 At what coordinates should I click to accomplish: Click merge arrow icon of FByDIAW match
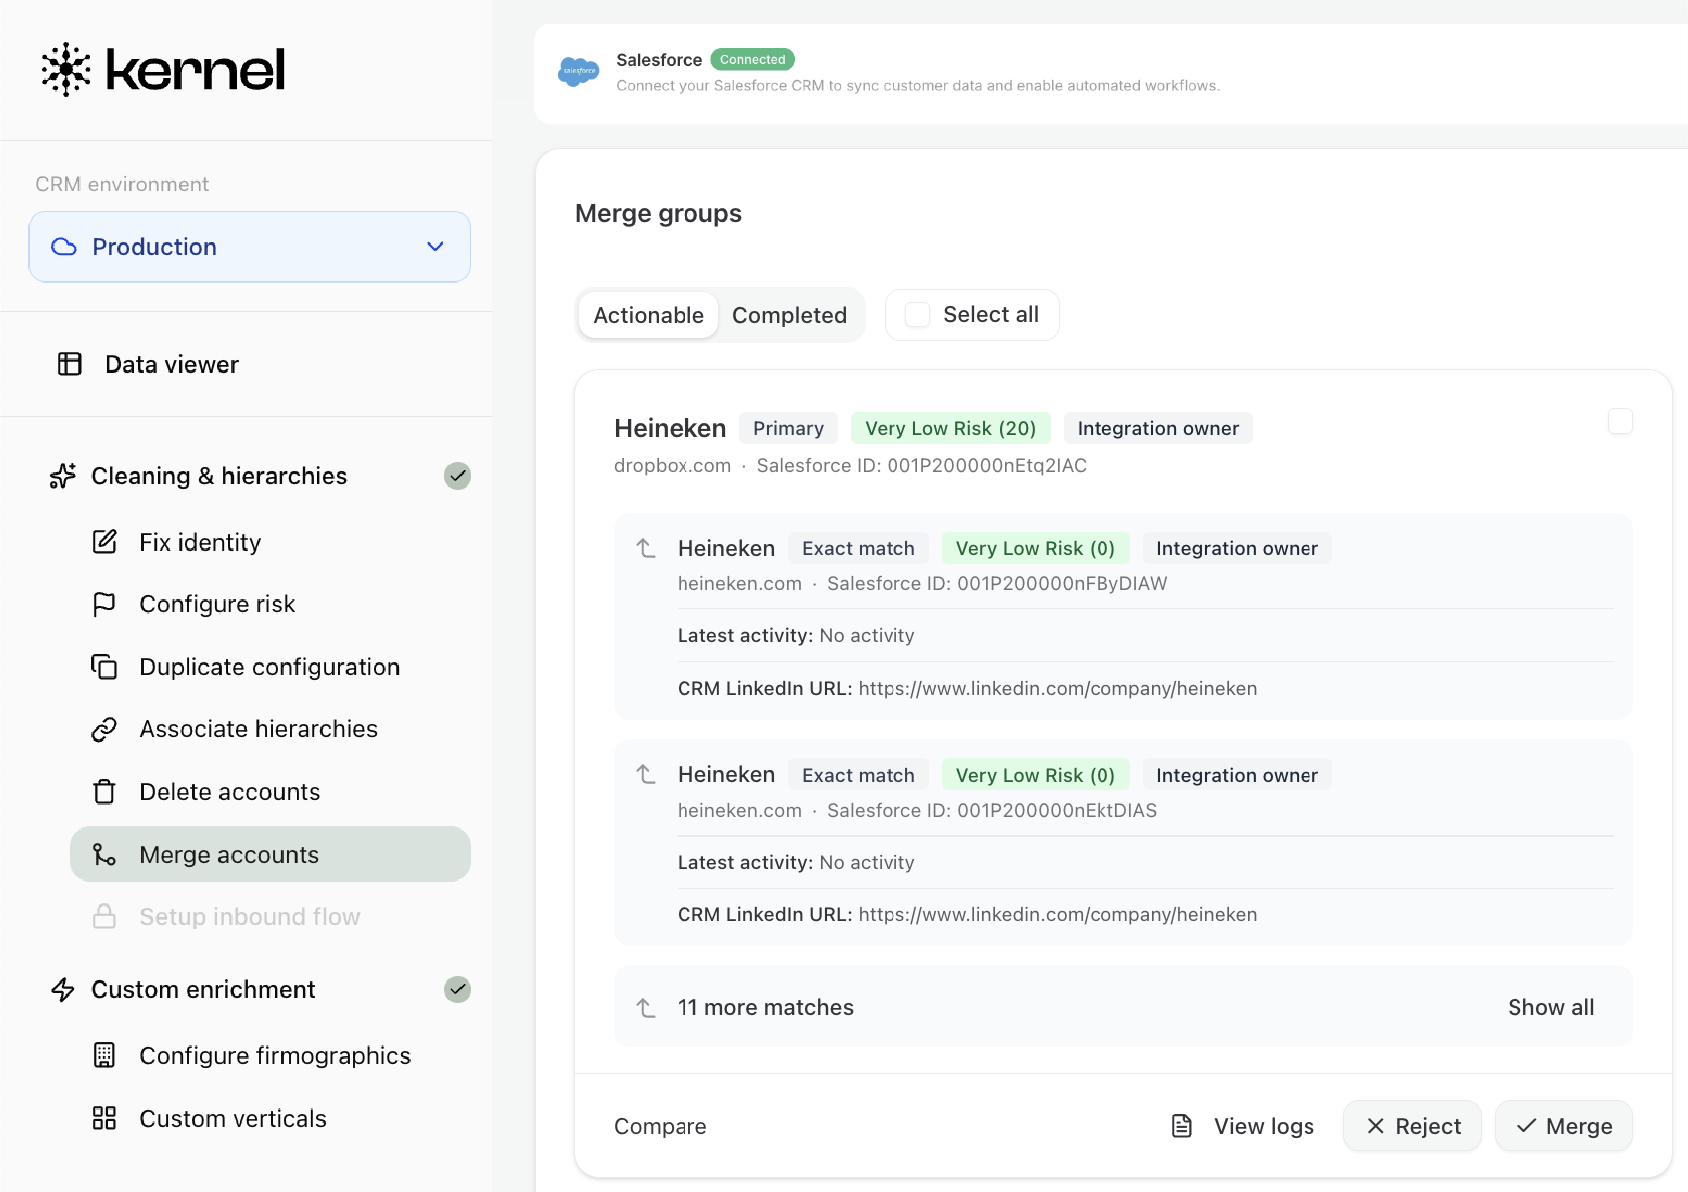[x=646, y=548]
